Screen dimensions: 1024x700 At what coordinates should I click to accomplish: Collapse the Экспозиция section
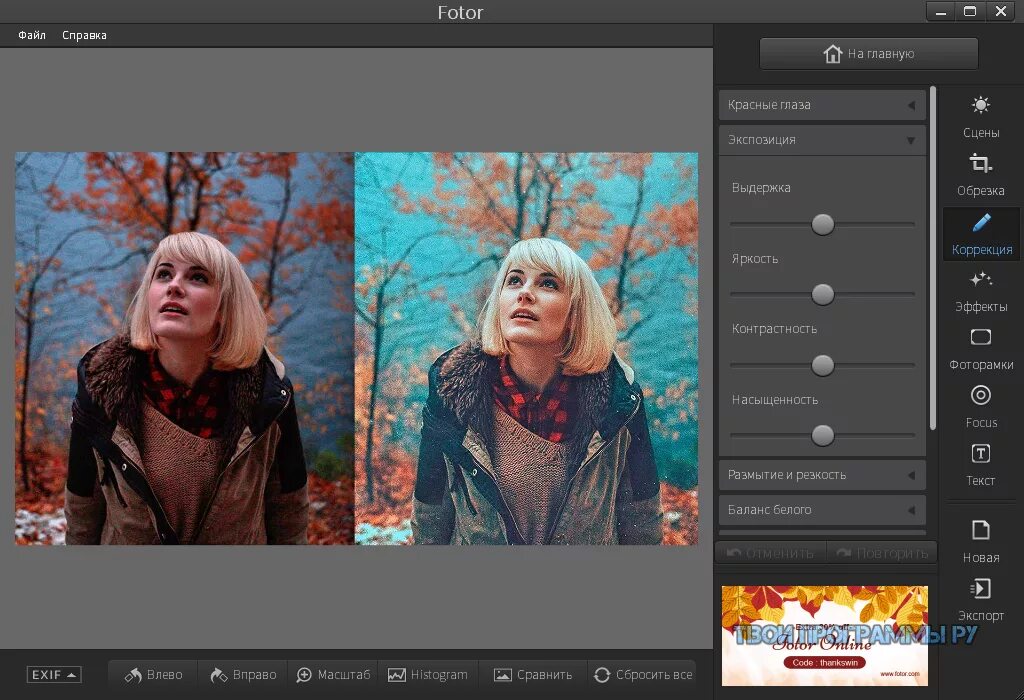822,140
